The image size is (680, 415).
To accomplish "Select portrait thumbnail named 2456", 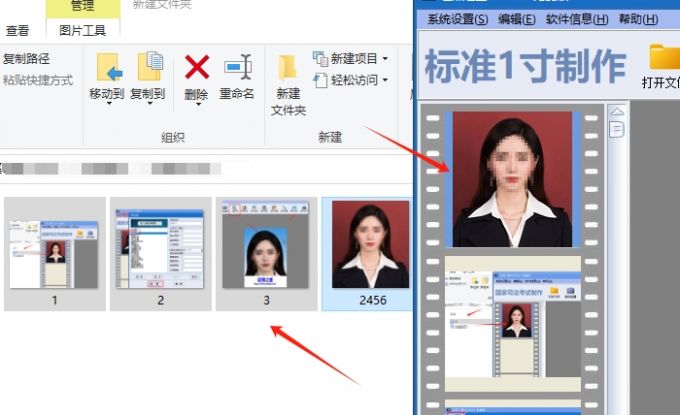I will point(370,244).
